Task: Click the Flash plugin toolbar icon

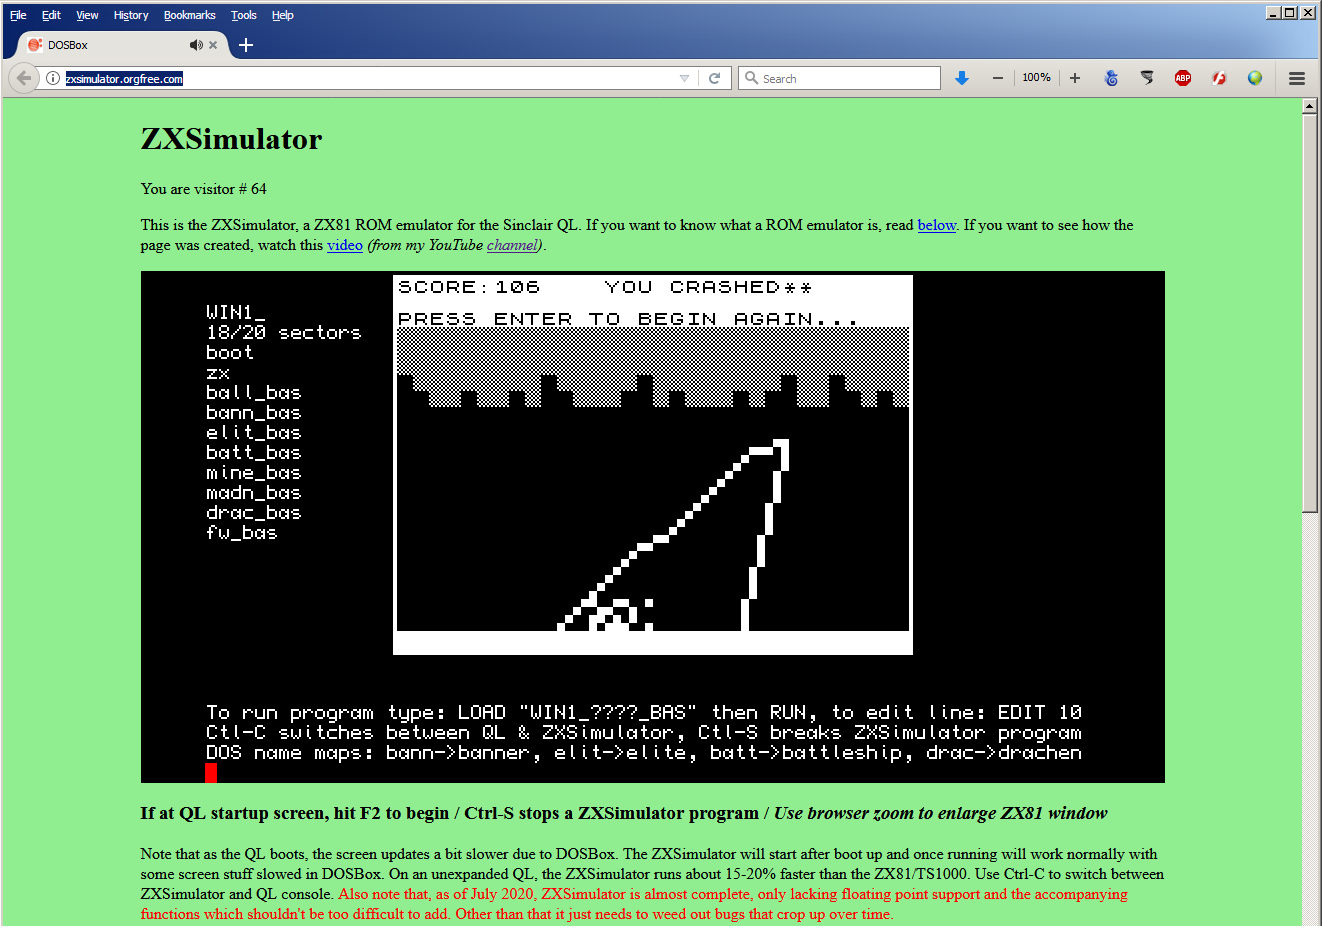Action: point(1219,78)
